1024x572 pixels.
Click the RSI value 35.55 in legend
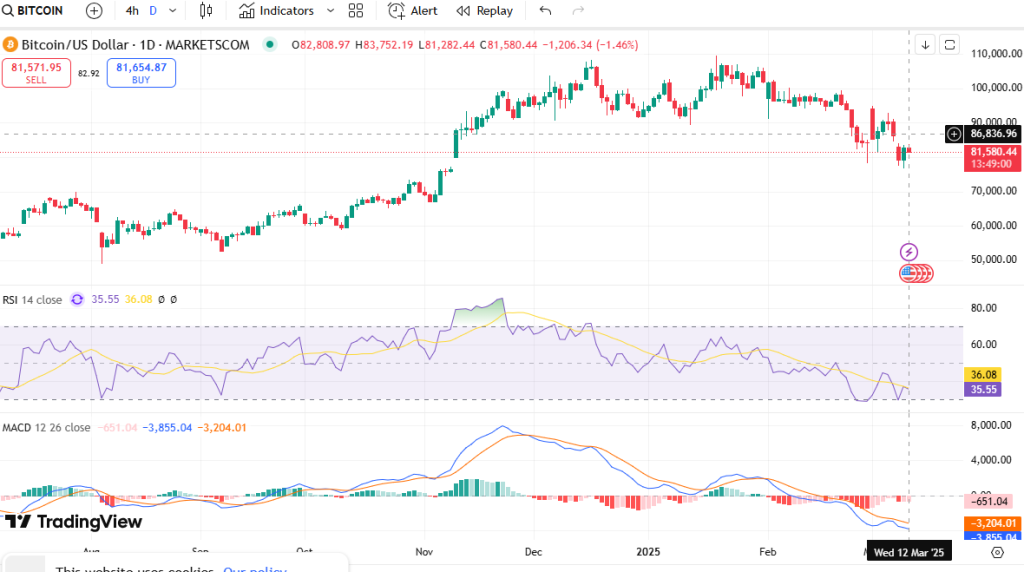[105, 299]
